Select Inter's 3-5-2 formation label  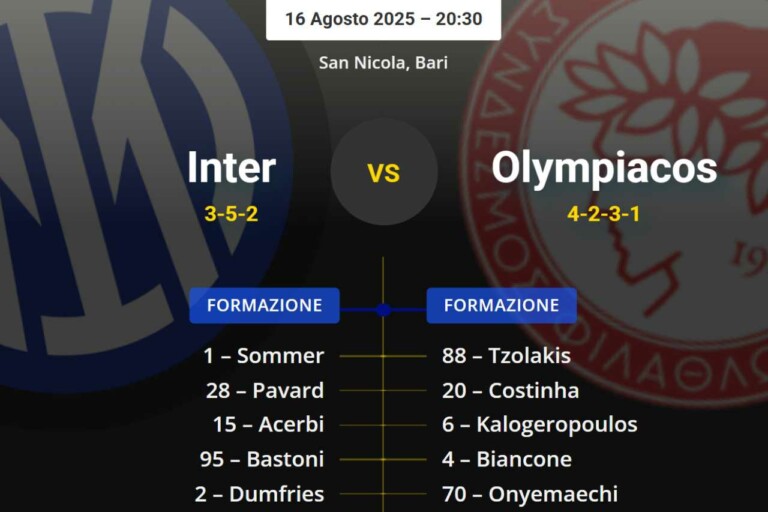(x=231, y=213)
